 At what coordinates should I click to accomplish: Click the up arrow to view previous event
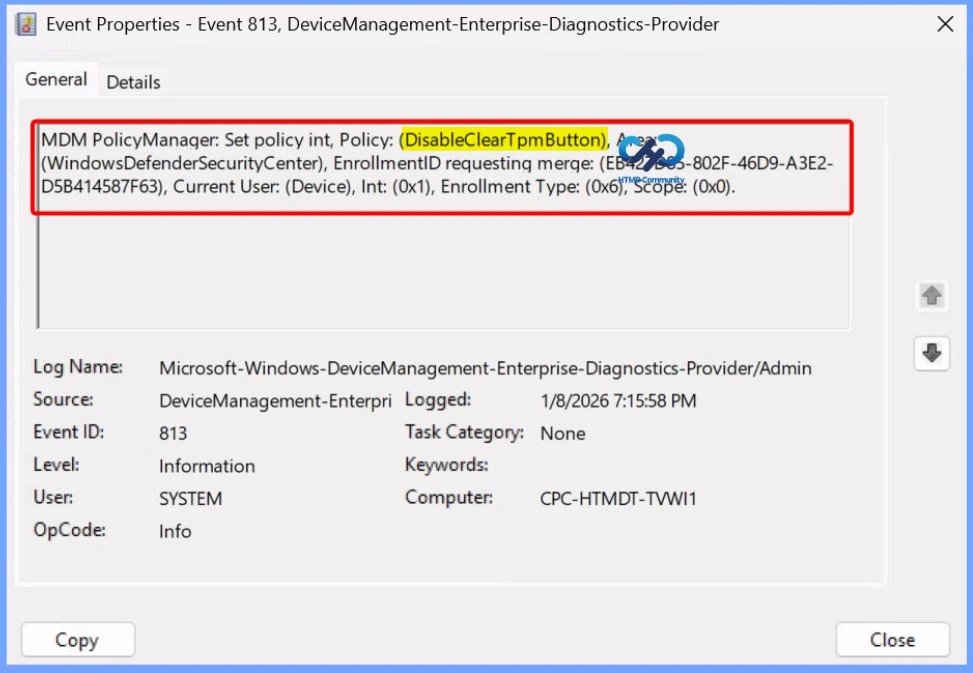931,296
